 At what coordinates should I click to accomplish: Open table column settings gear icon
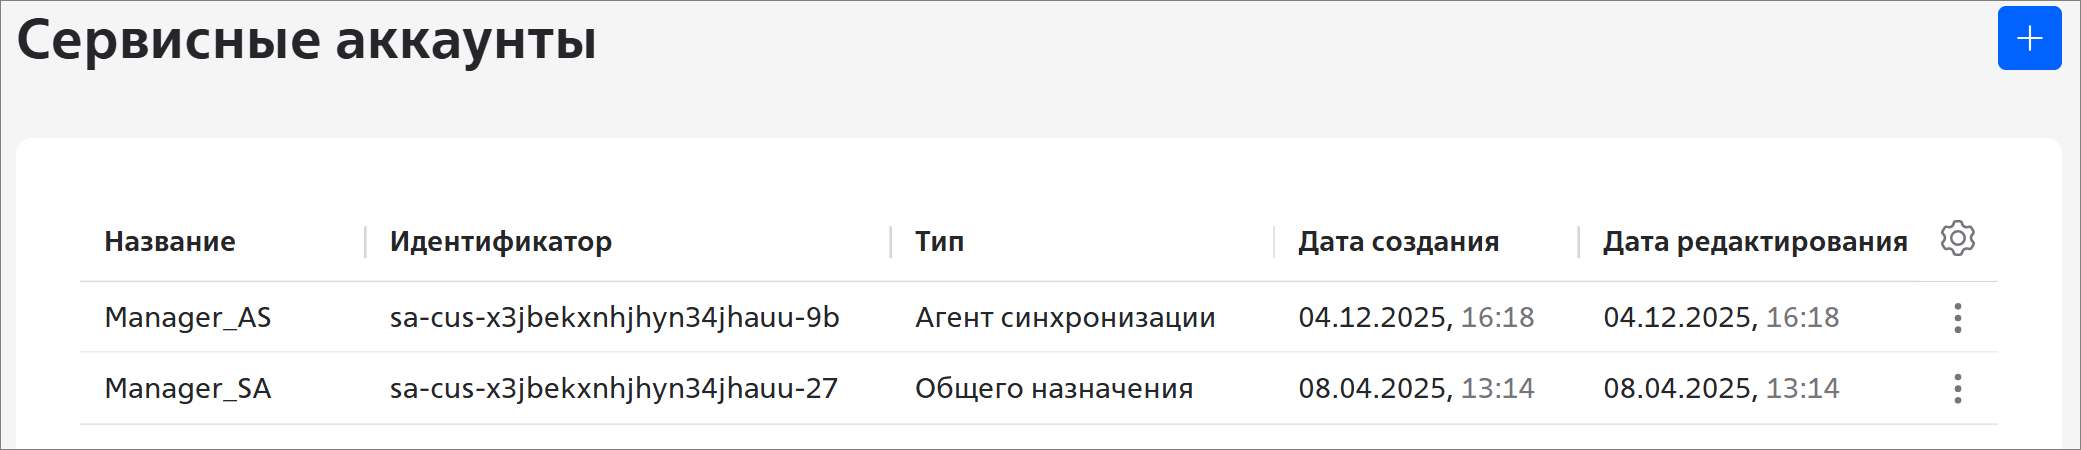pyautogui.click(x=1957, y=239)
